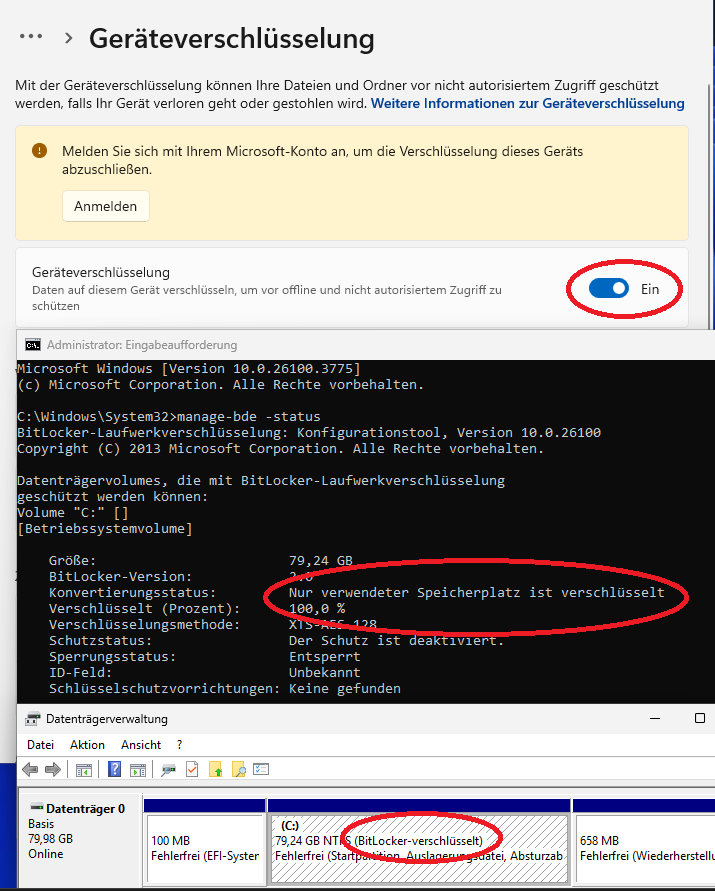Turn off the Geräteverschlüsselung toggle
Screen dimensions: 715x891
[x=609, y=289]
